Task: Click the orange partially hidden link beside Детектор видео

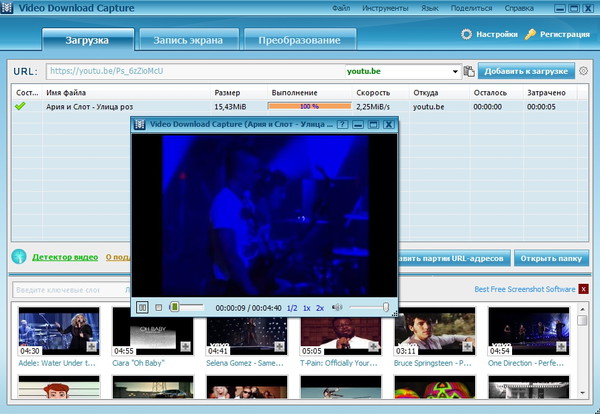Action: click(x=118, y=257)
